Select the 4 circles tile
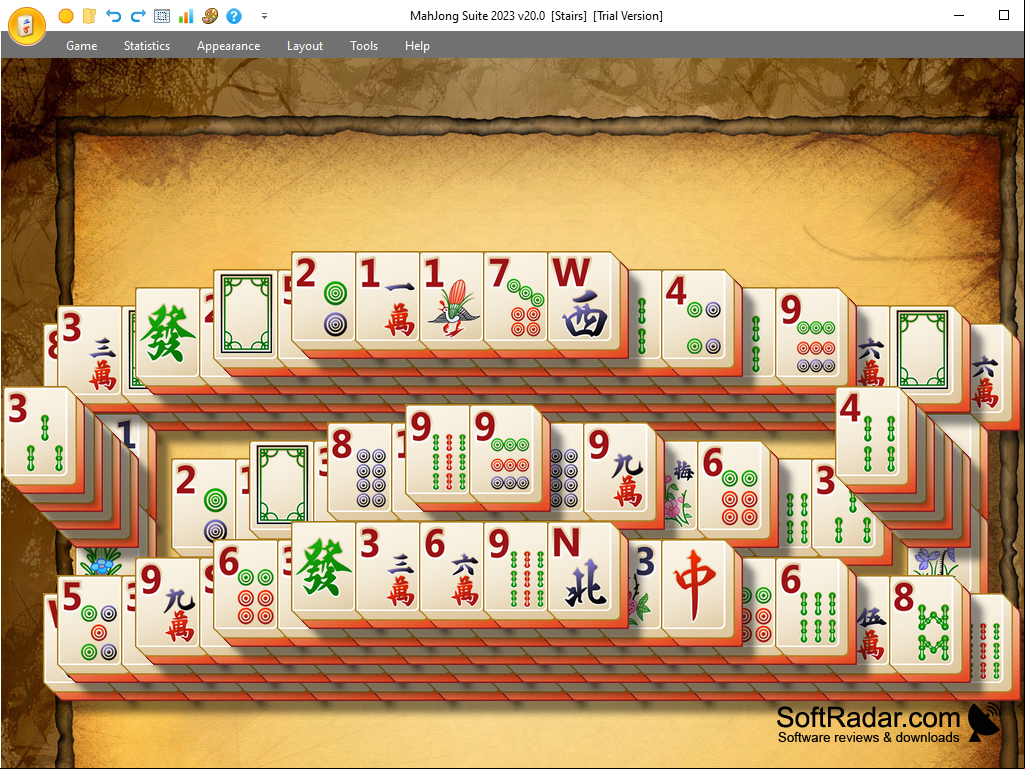Screen dimensions: 1025x769 pos(696,317)
